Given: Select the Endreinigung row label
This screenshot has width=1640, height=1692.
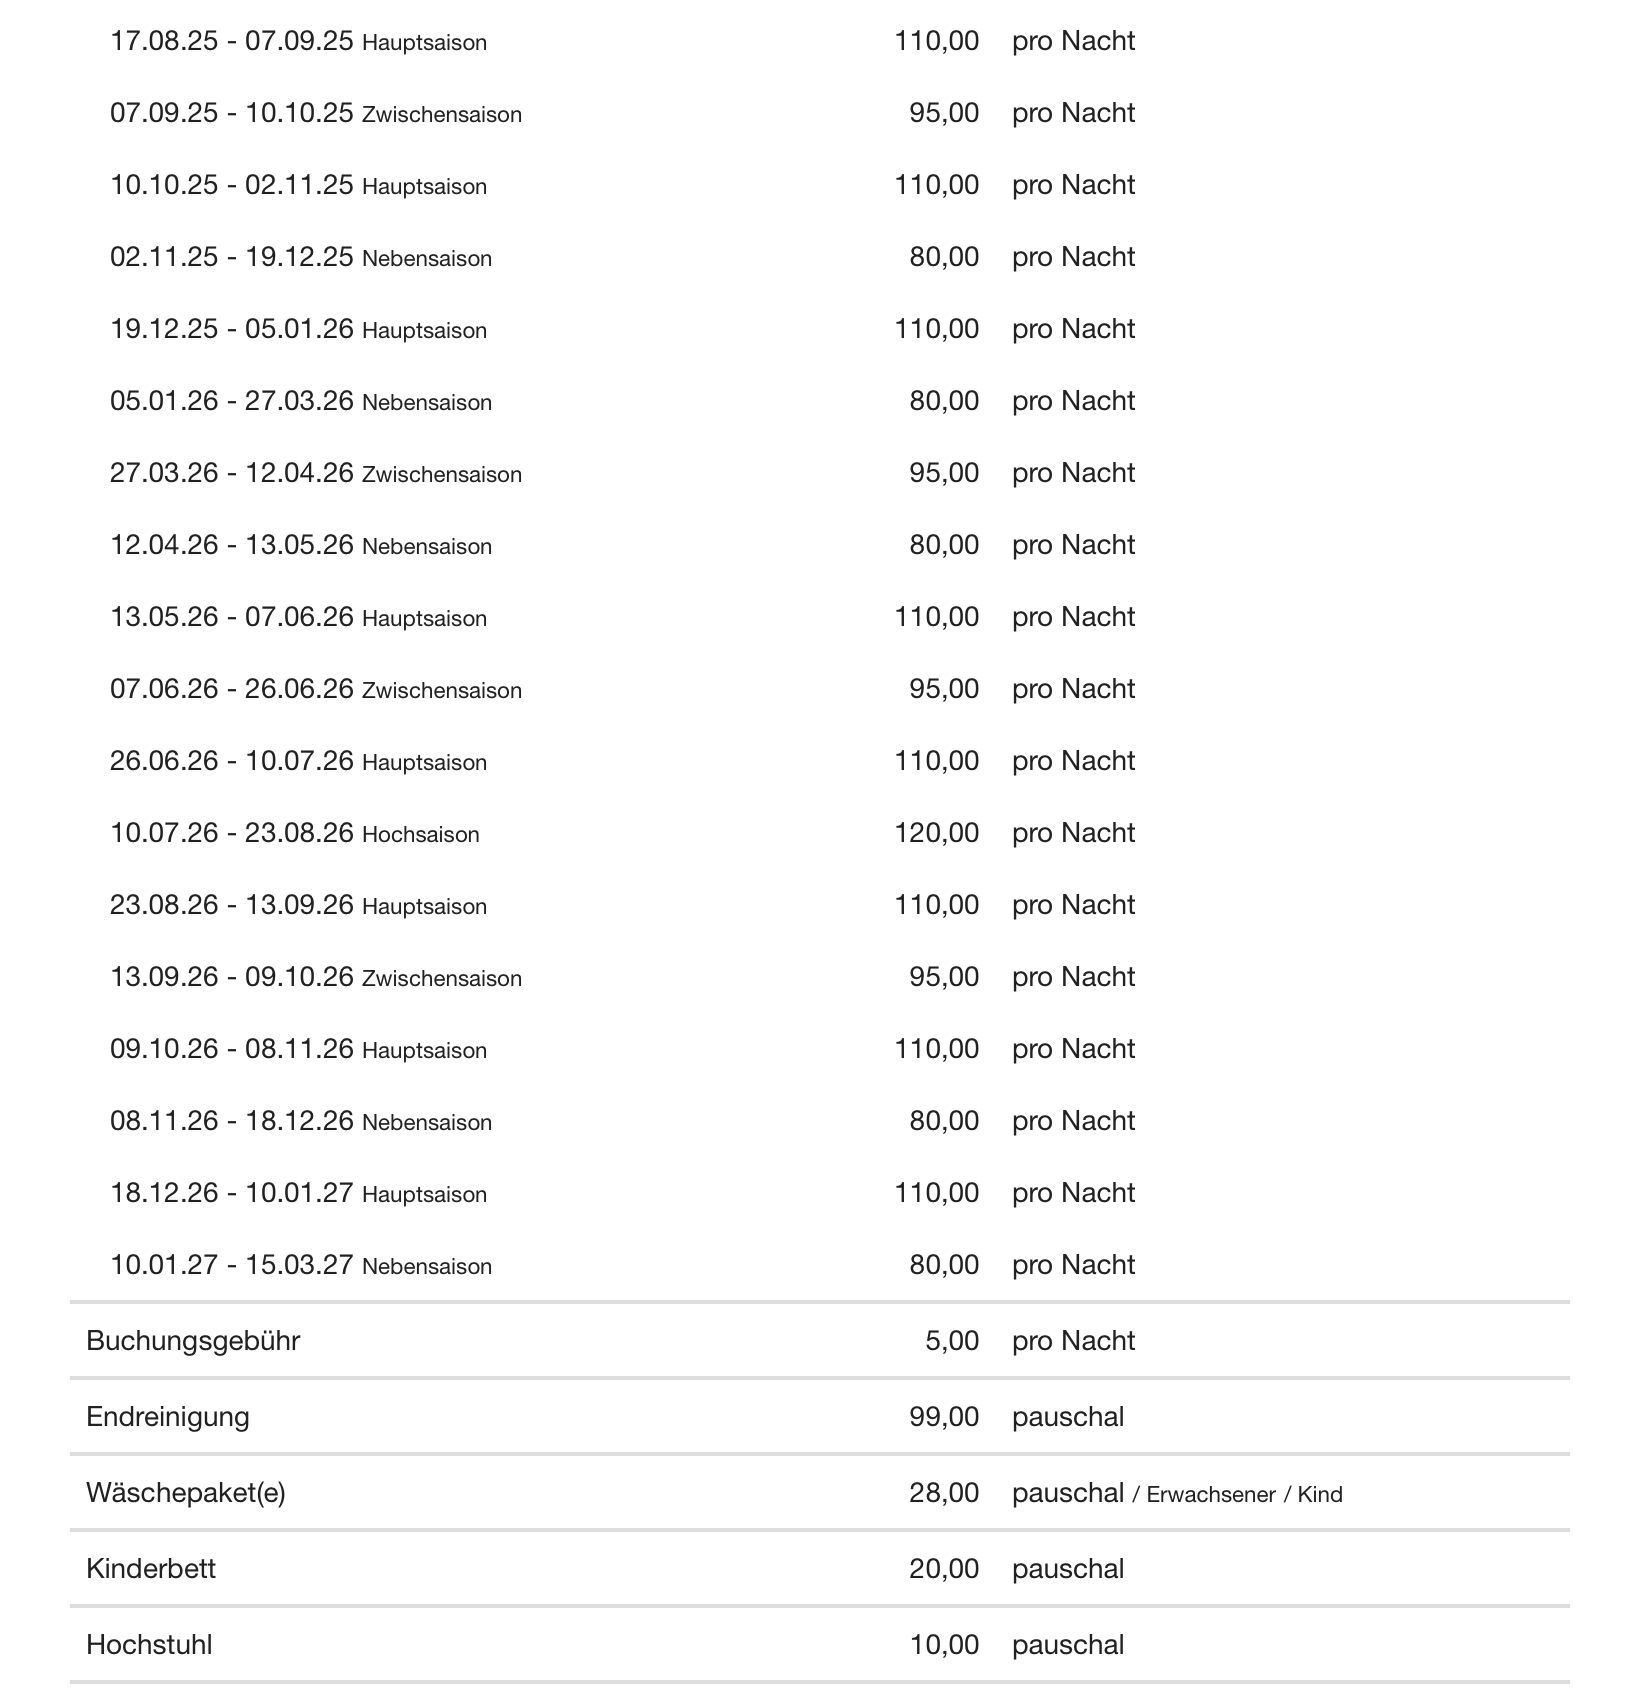Looking at the screenshot, I should tap(168, 1417).
